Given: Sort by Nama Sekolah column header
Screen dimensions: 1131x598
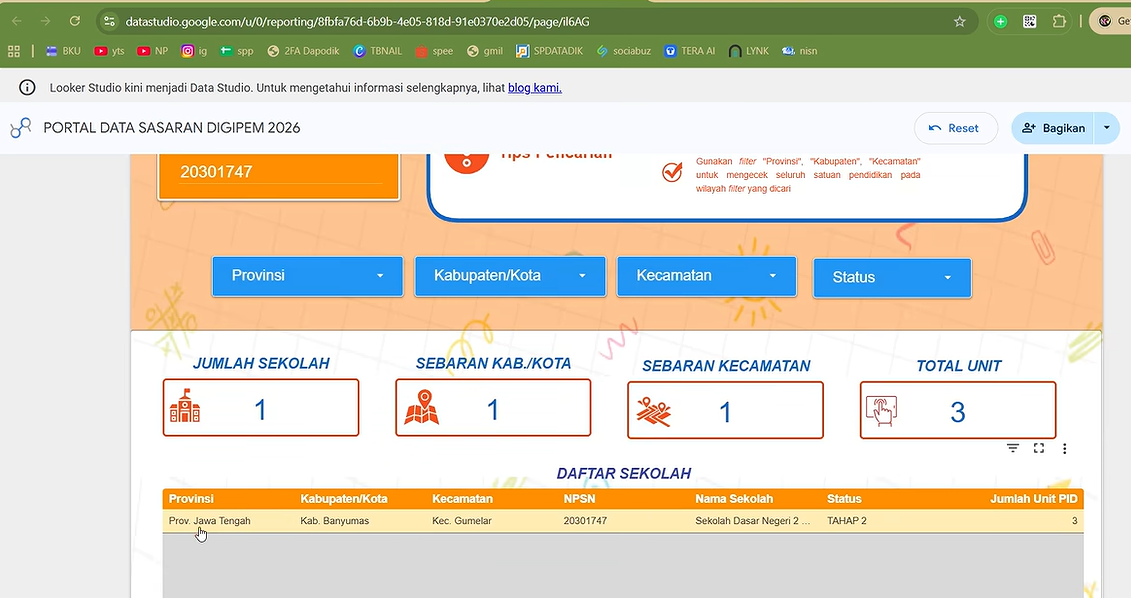Looking at the screenshot, I should (734, 498).
